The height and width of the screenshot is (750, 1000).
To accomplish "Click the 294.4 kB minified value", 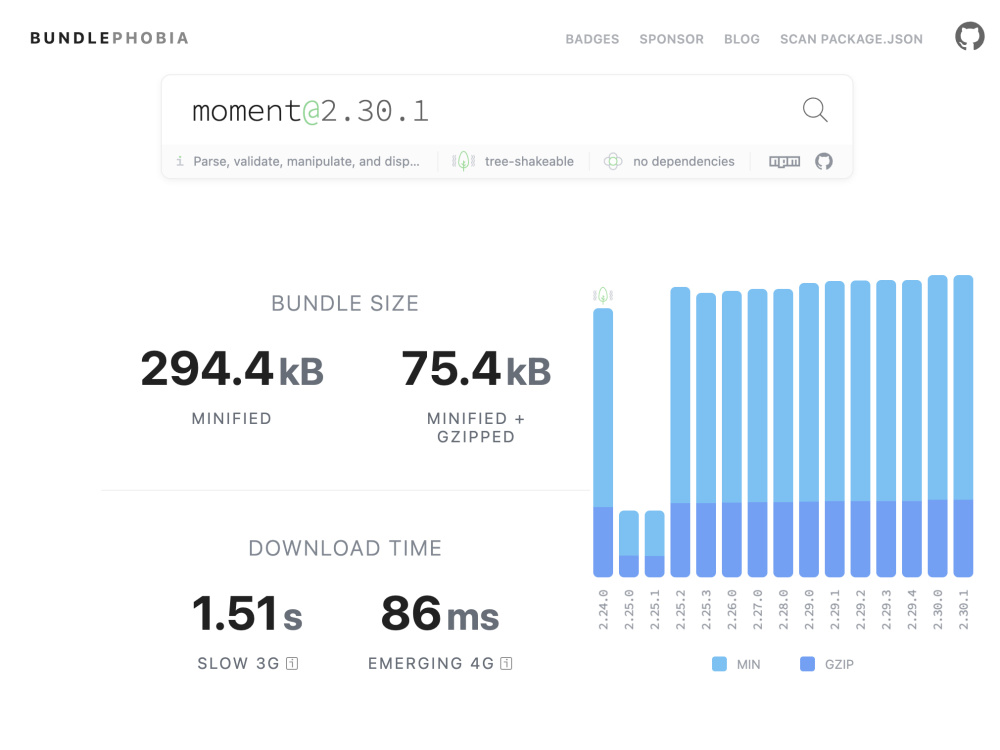I will click(232, 369).
